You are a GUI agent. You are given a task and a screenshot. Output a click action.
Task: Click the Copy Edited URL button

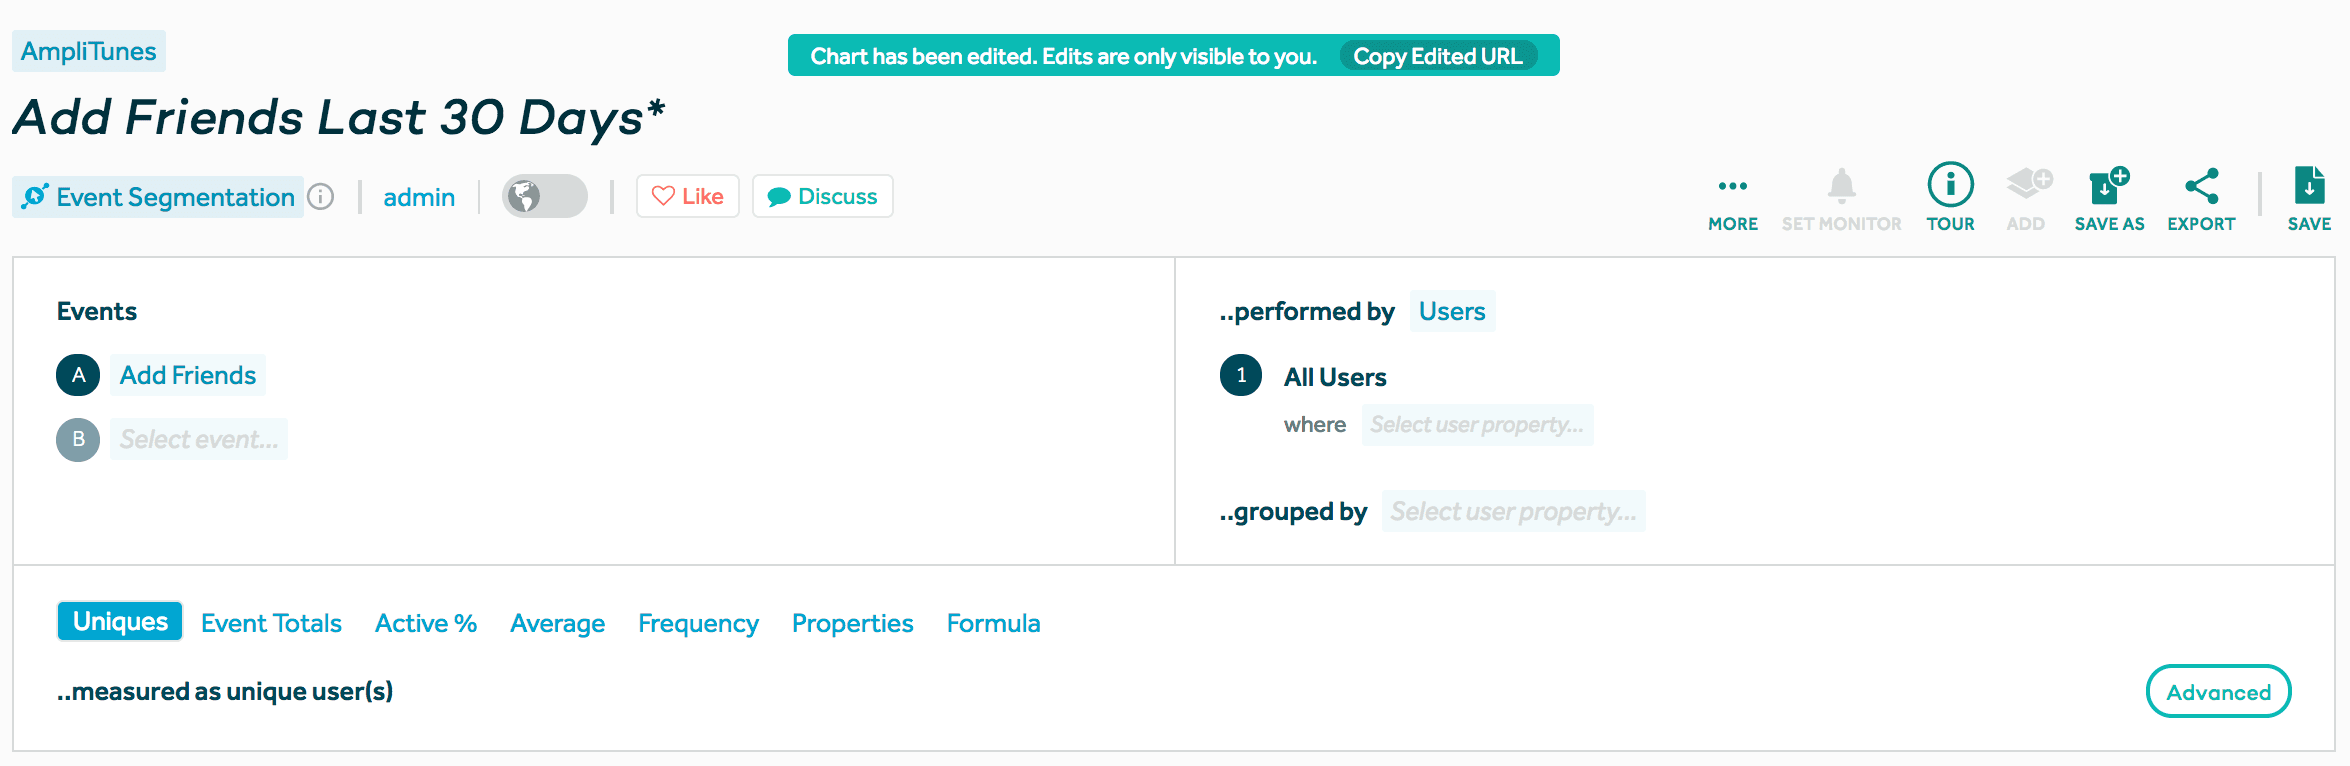1440,56
